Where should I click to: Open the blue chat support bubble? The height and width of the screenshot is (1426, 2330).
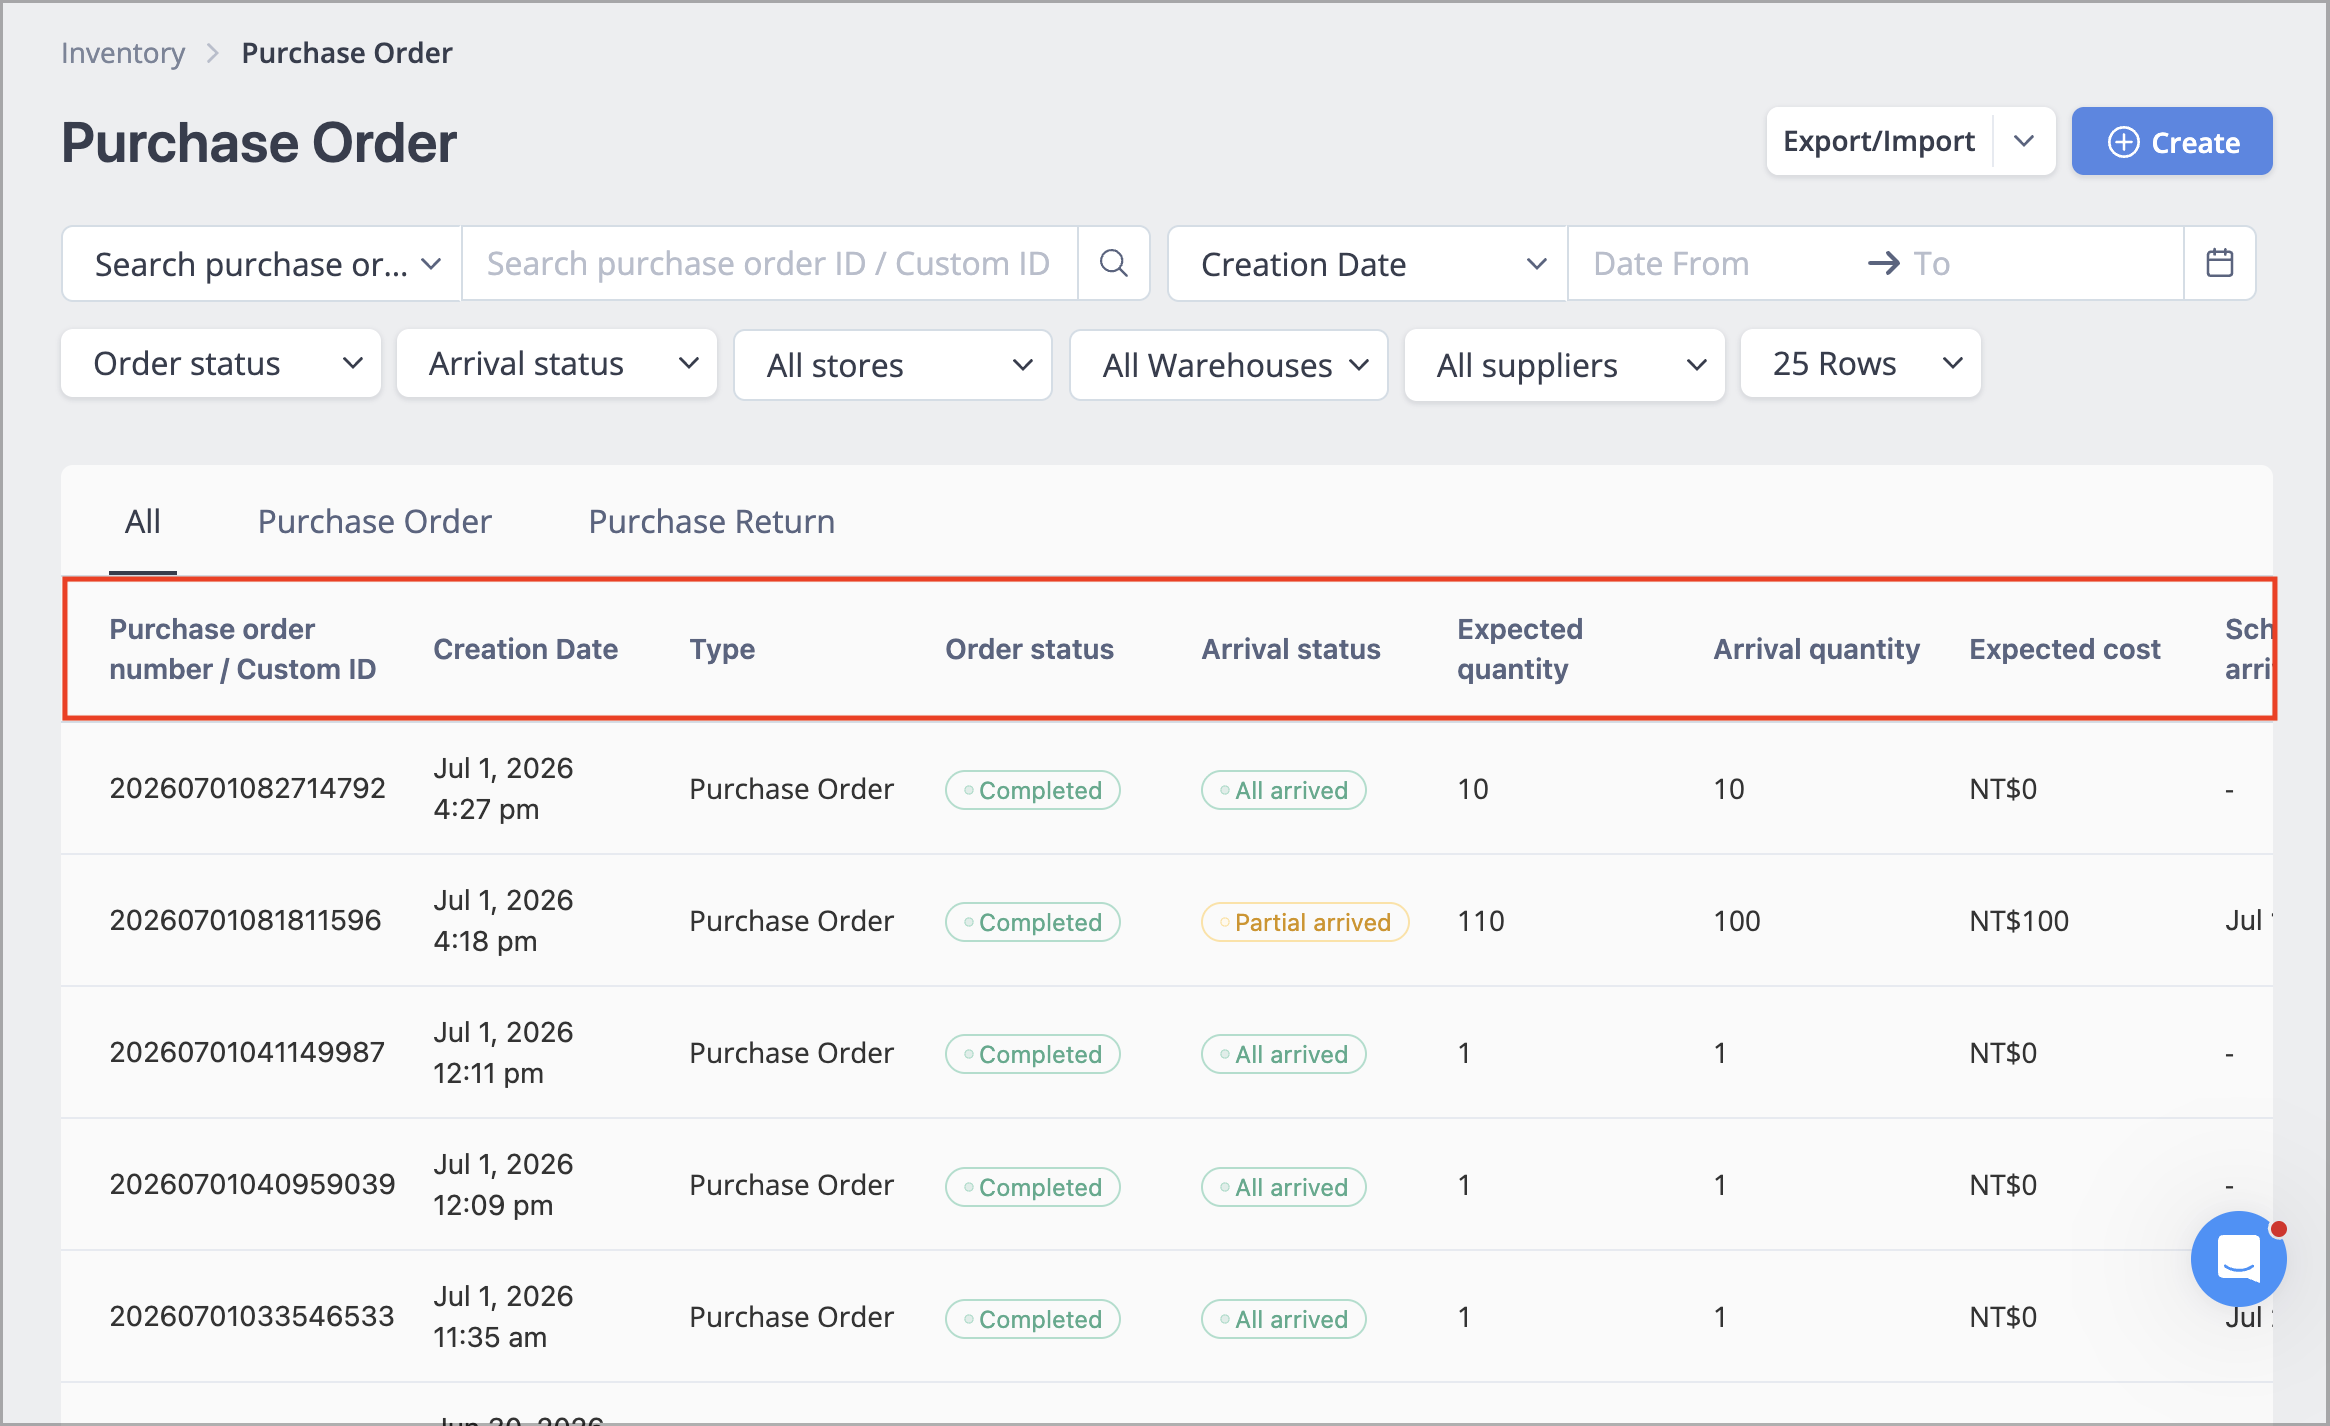[2238, 1258]
